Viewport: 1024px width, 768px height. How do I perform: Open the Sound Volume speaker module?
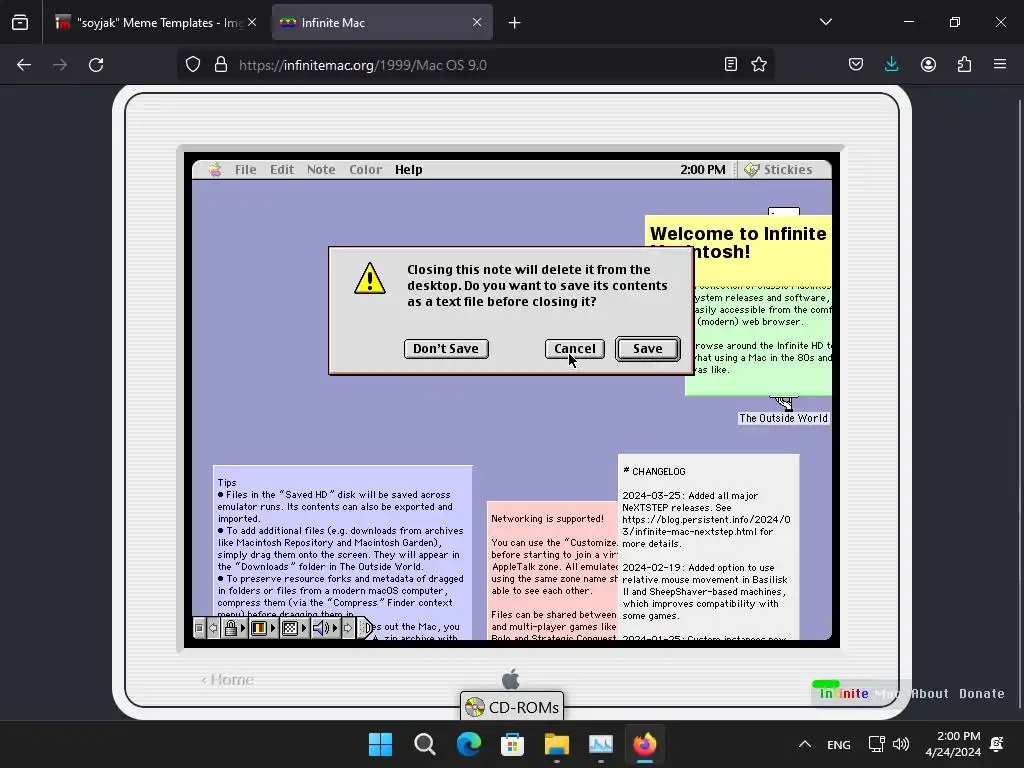click(321, 628)
